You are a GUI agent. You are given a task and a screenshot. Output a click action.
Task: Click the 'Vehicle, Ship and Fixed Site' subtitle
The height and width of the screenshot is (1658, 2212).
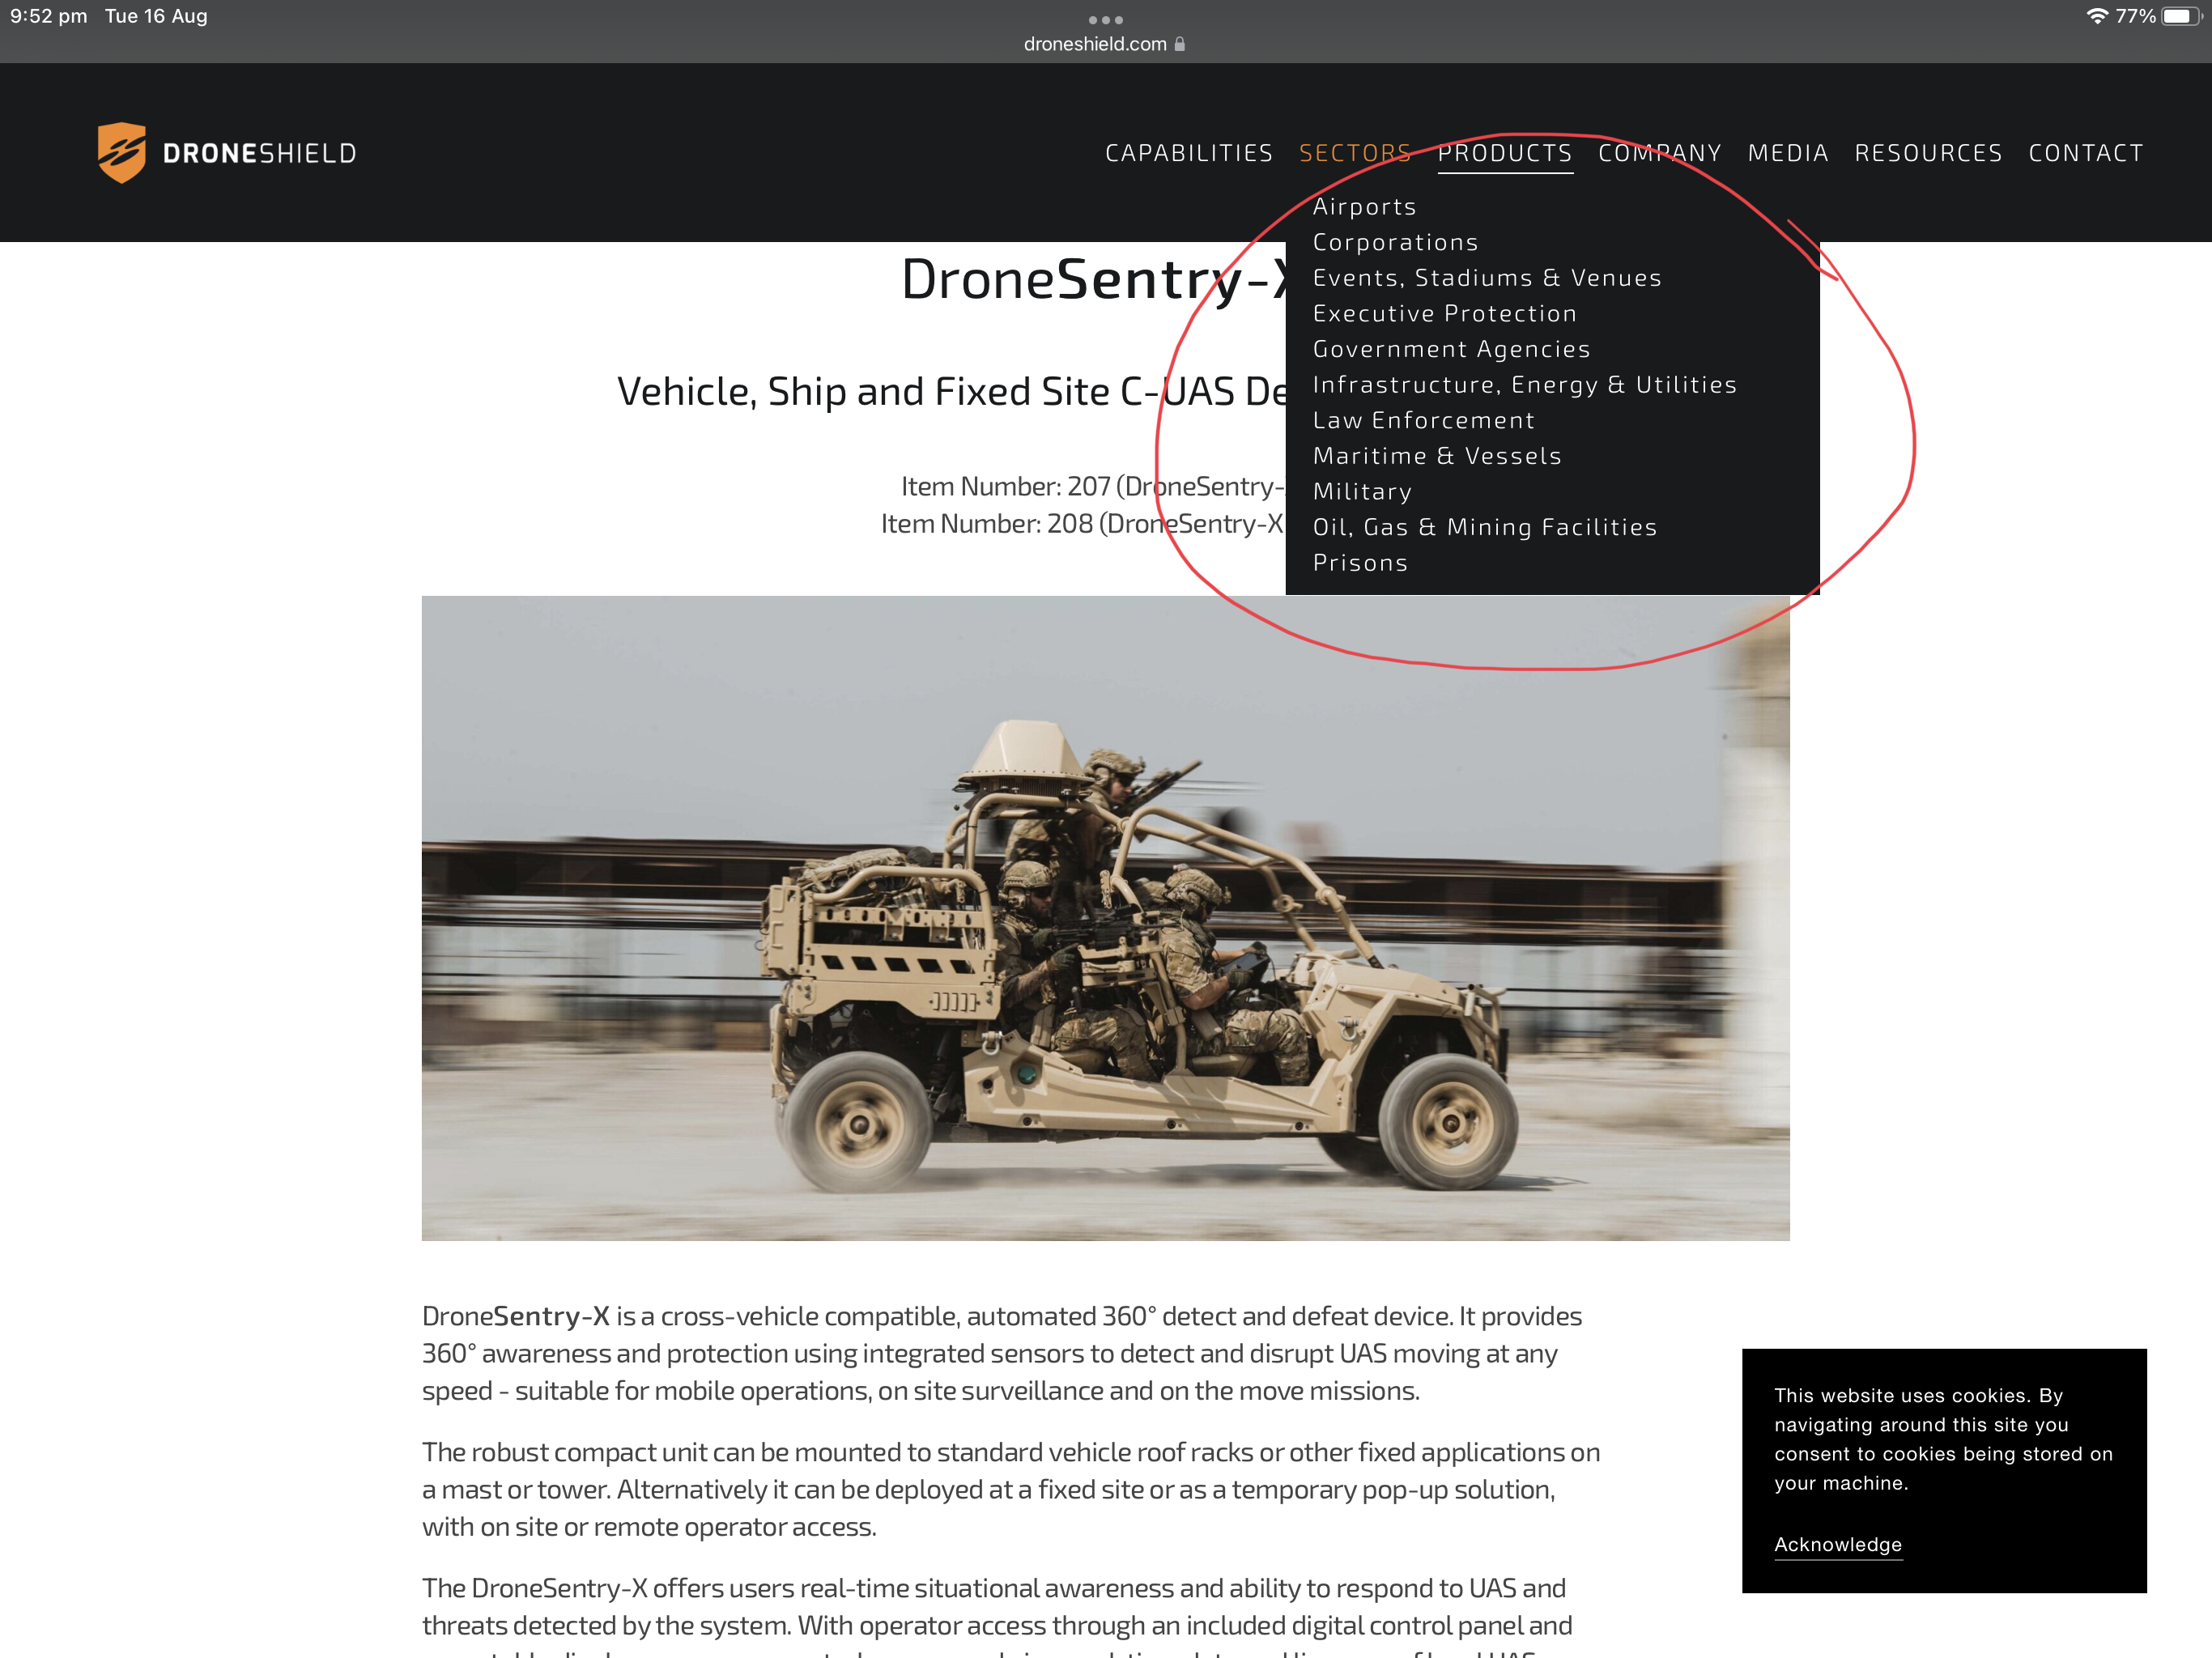point(951,391)
